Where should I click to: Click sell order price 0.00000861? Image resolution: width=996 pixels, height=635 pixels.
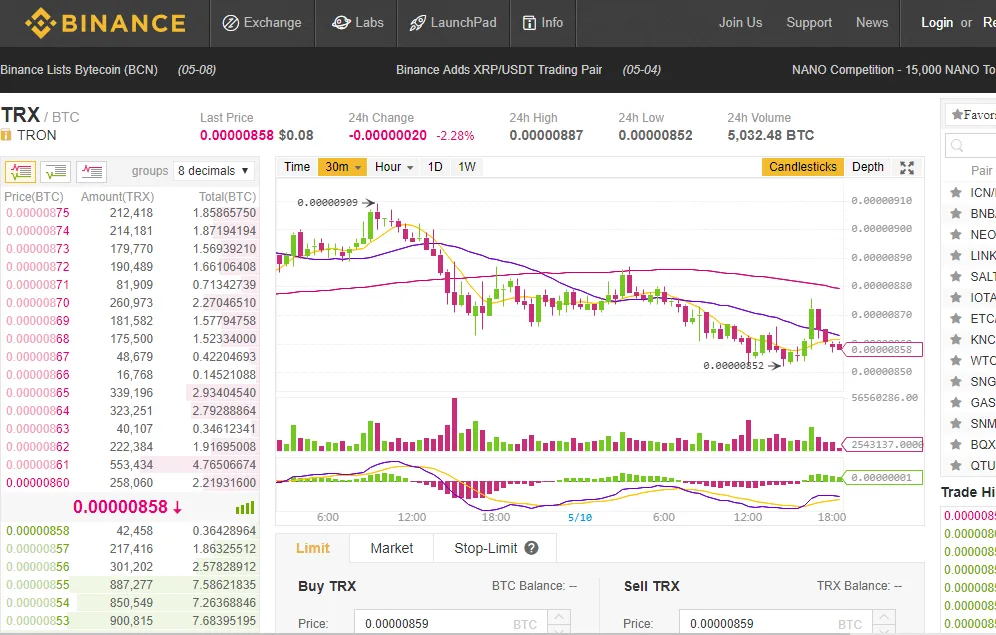point(37,465)
